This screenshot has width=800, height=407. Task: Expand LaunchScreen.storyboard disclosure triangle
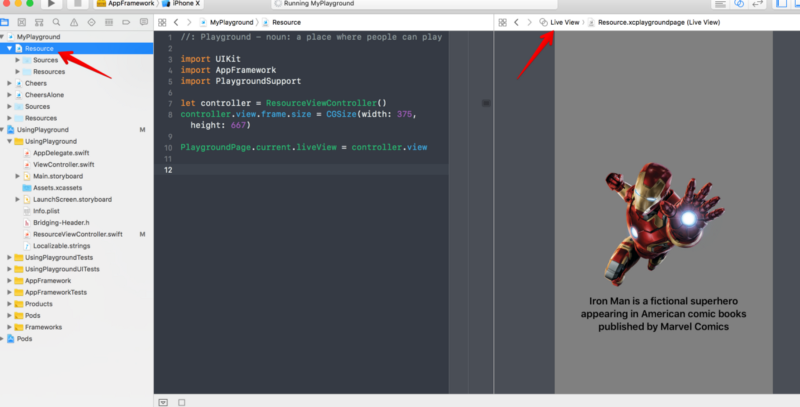18,199
